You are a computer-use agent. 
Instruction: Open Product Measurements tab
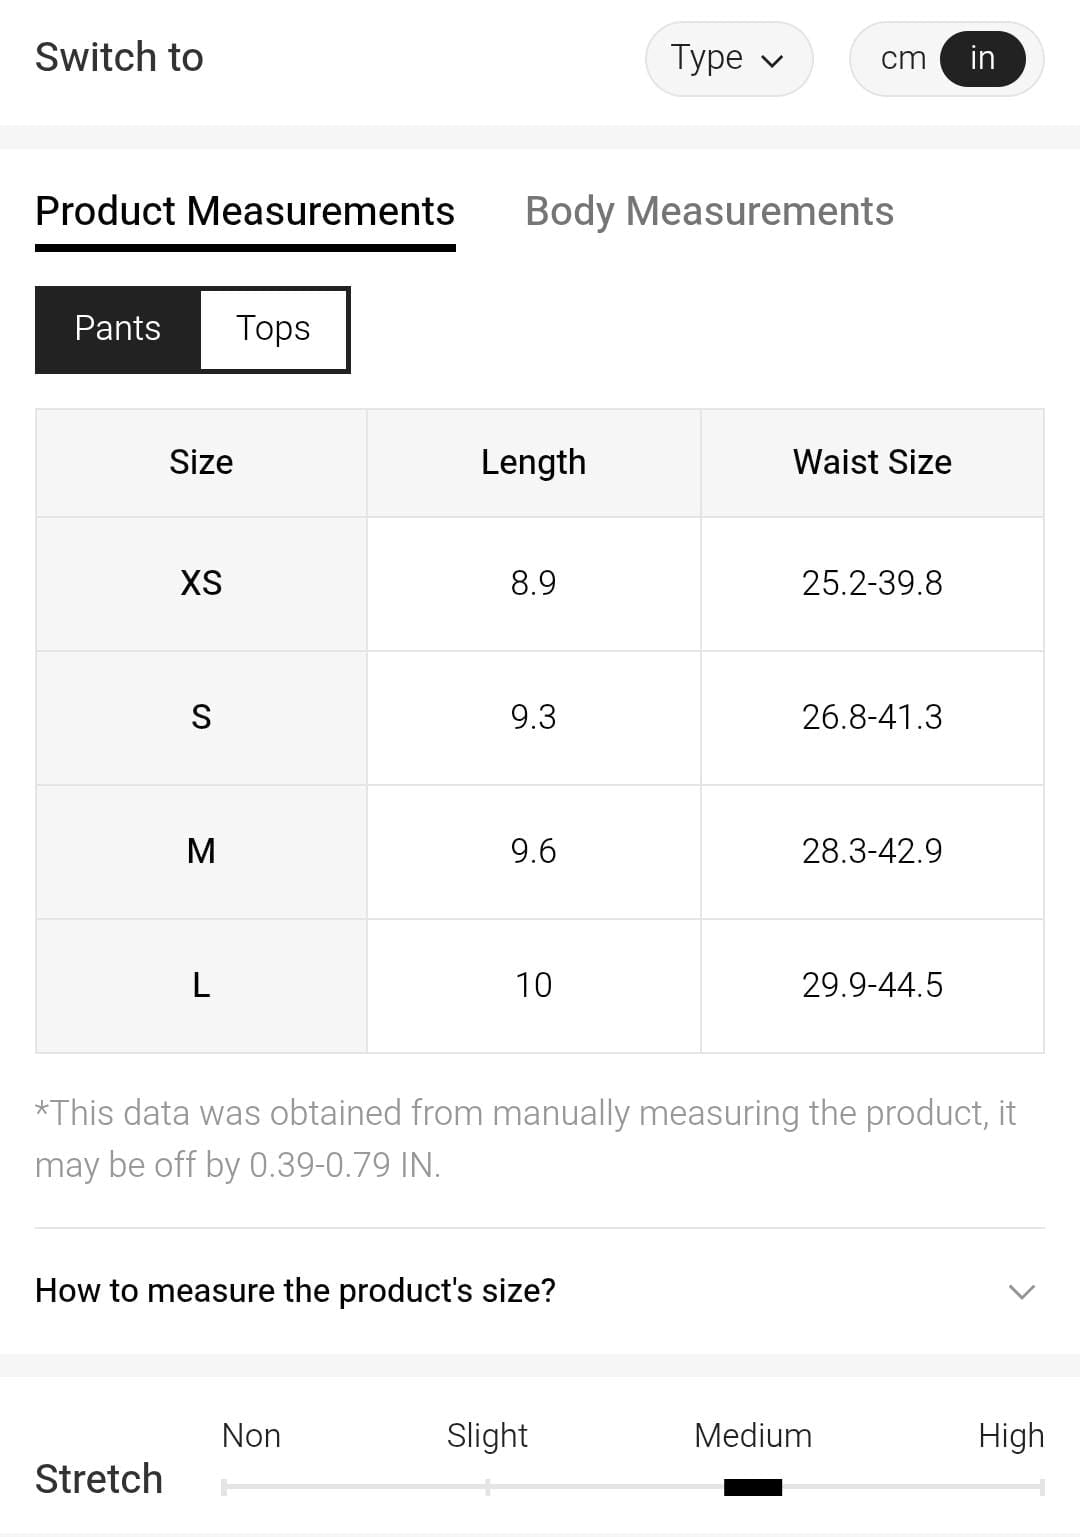coord(245,212)
